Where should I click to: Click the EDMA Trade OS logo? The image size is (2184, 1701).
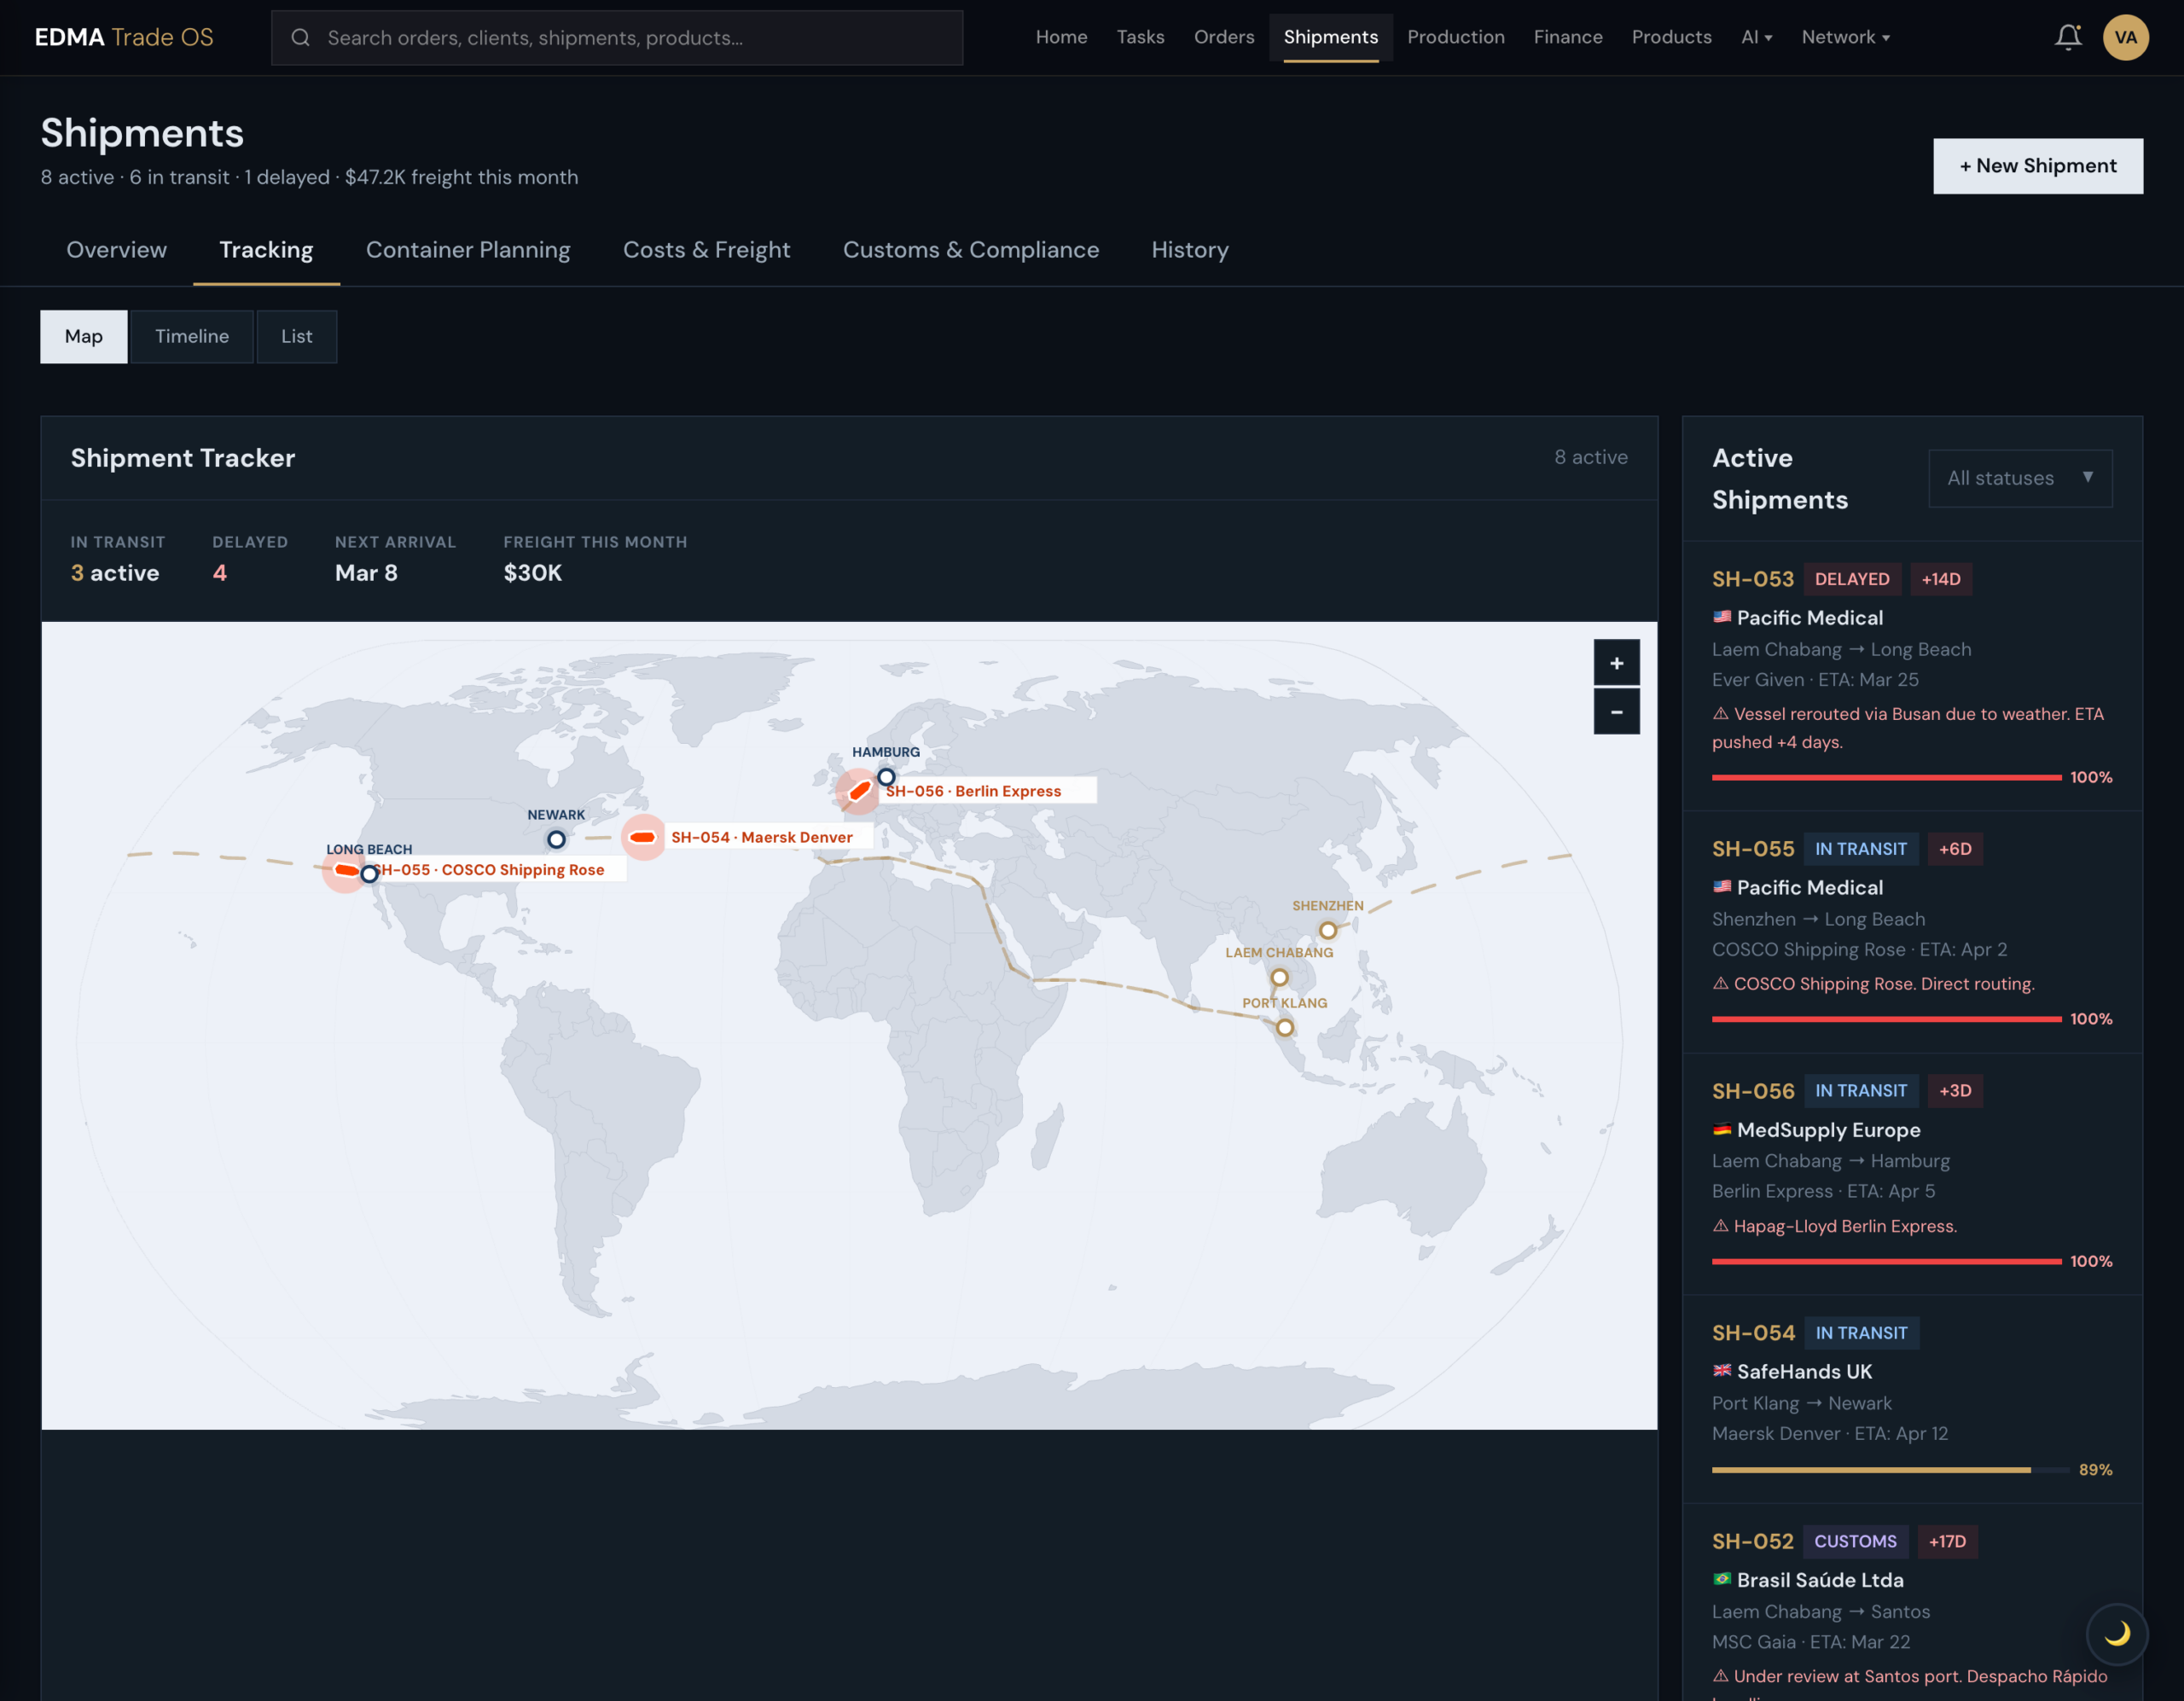point(124,37)
